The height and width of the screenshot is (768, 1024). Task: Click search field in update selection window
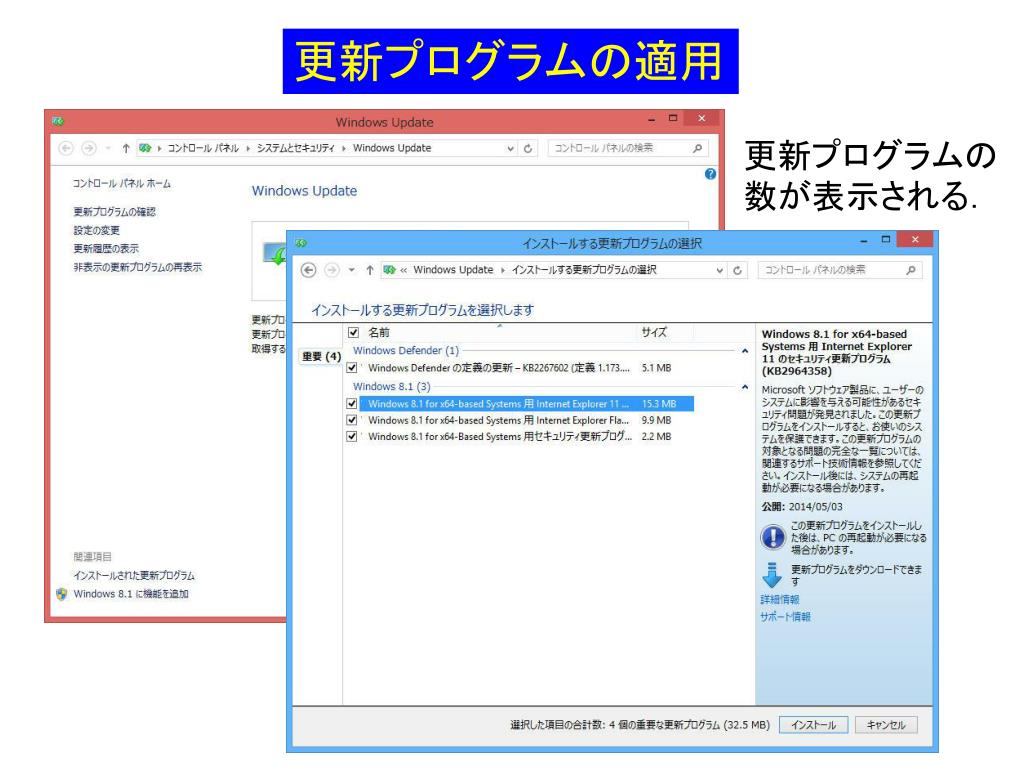839,270
